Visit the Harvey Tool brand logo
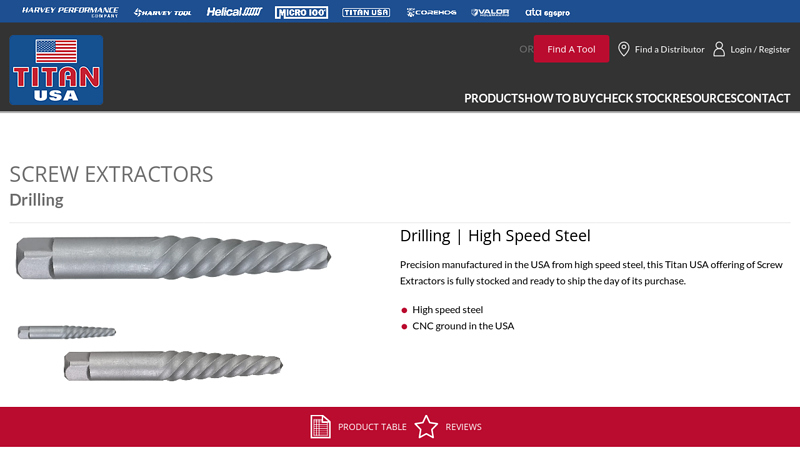Screen dimensions: 800x450 pos(162,12)
